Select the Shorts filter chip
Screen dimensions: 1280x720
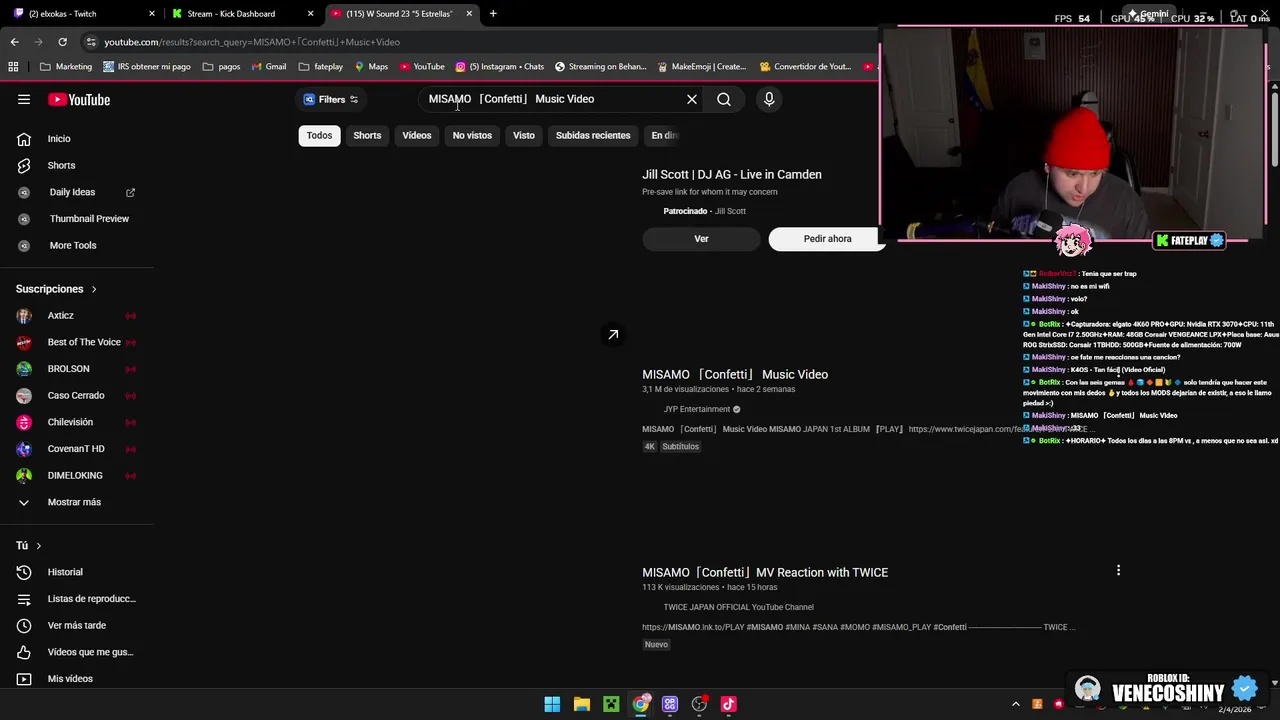click(367, 135)
